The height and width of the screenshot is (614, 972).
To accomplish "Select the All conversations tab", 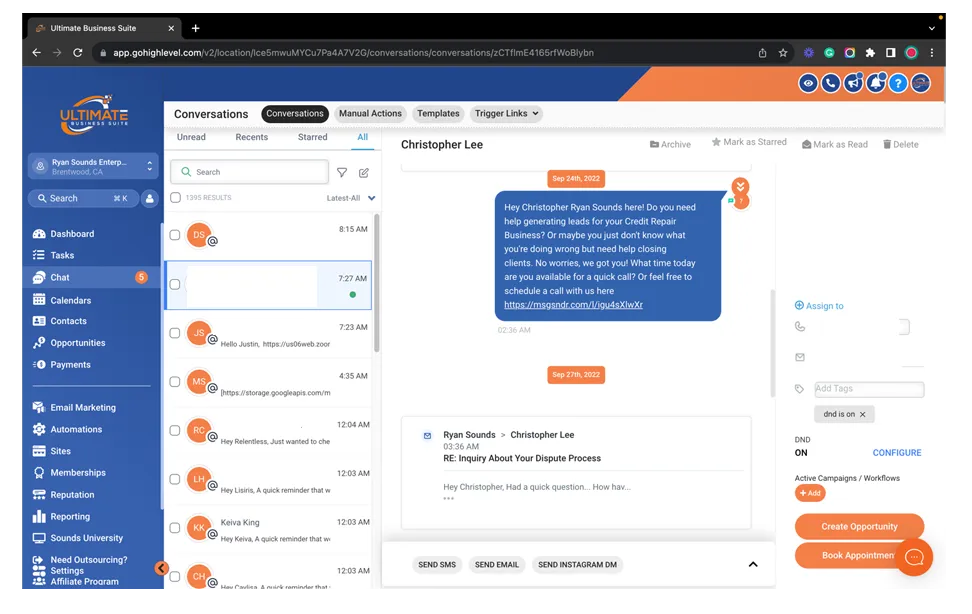I will [x=363, y=137].
